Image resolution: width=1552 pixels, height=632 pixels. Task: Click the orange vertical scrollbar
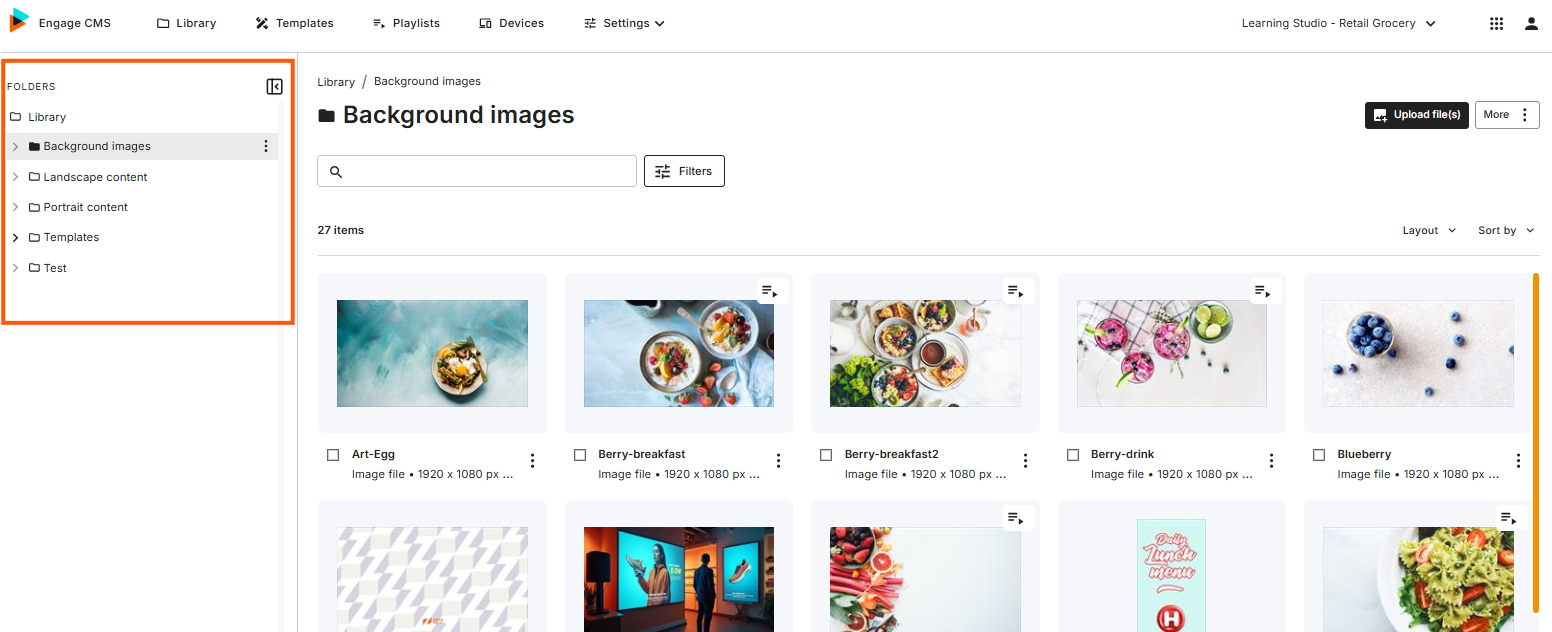click(1536, 443)
